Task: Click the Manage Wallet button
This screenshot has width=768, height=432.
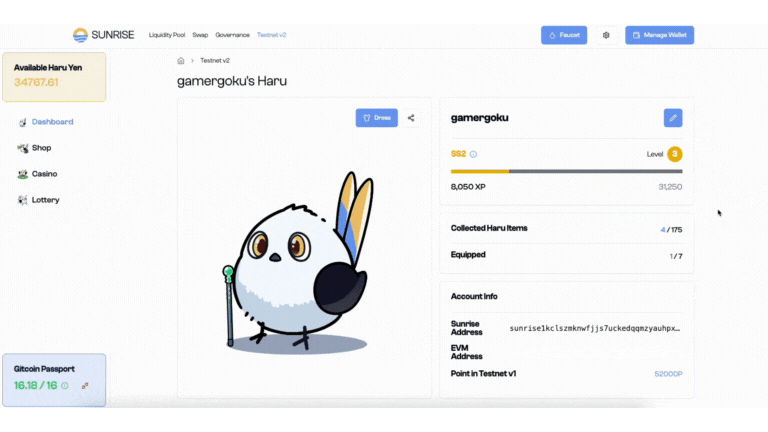Action: coord(659,35)
